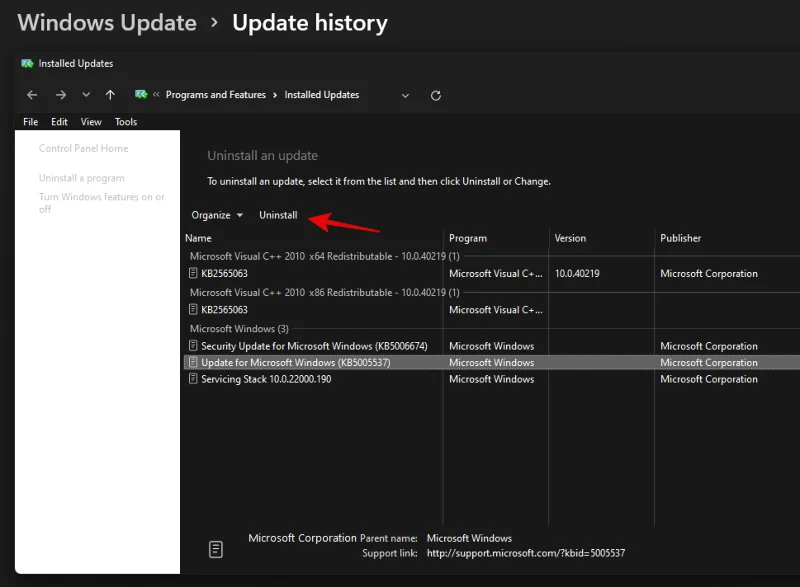The width and height of the screenshot is (800, 587).
Task: Click the Up one level arrow icon
Action: coord(110,94)
